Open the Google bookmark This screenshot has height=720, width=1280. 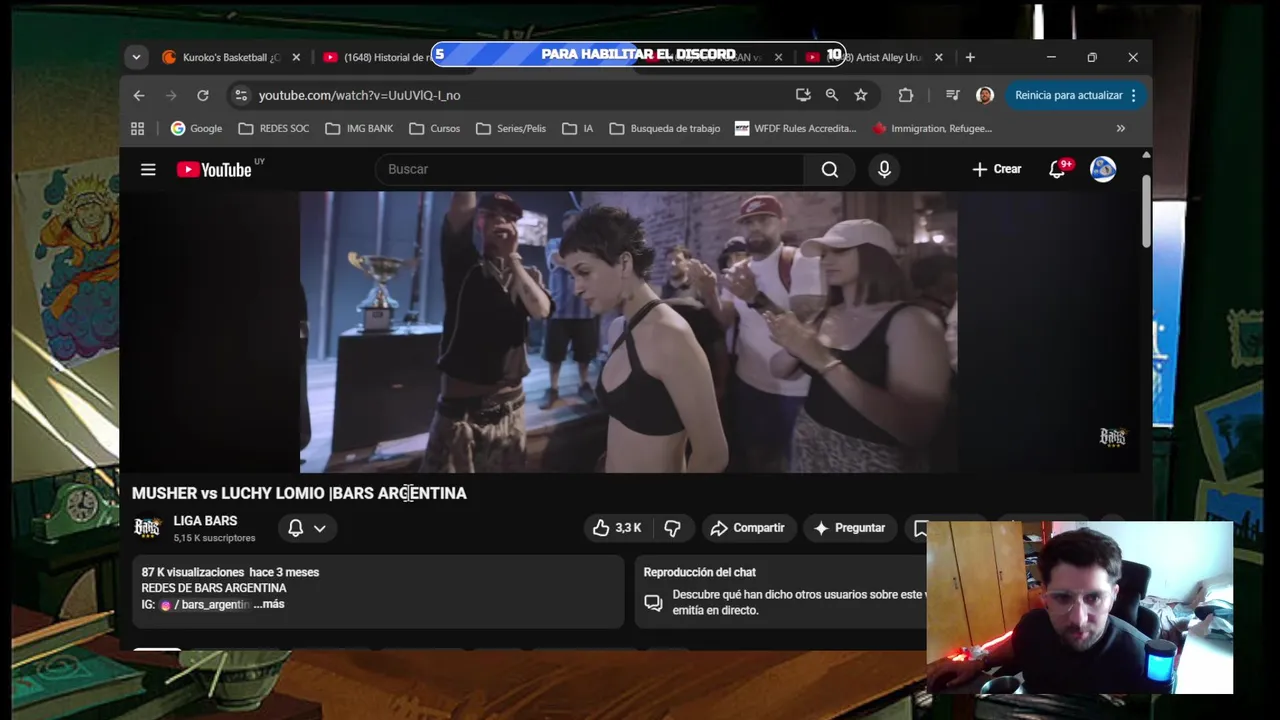[196, 128]
